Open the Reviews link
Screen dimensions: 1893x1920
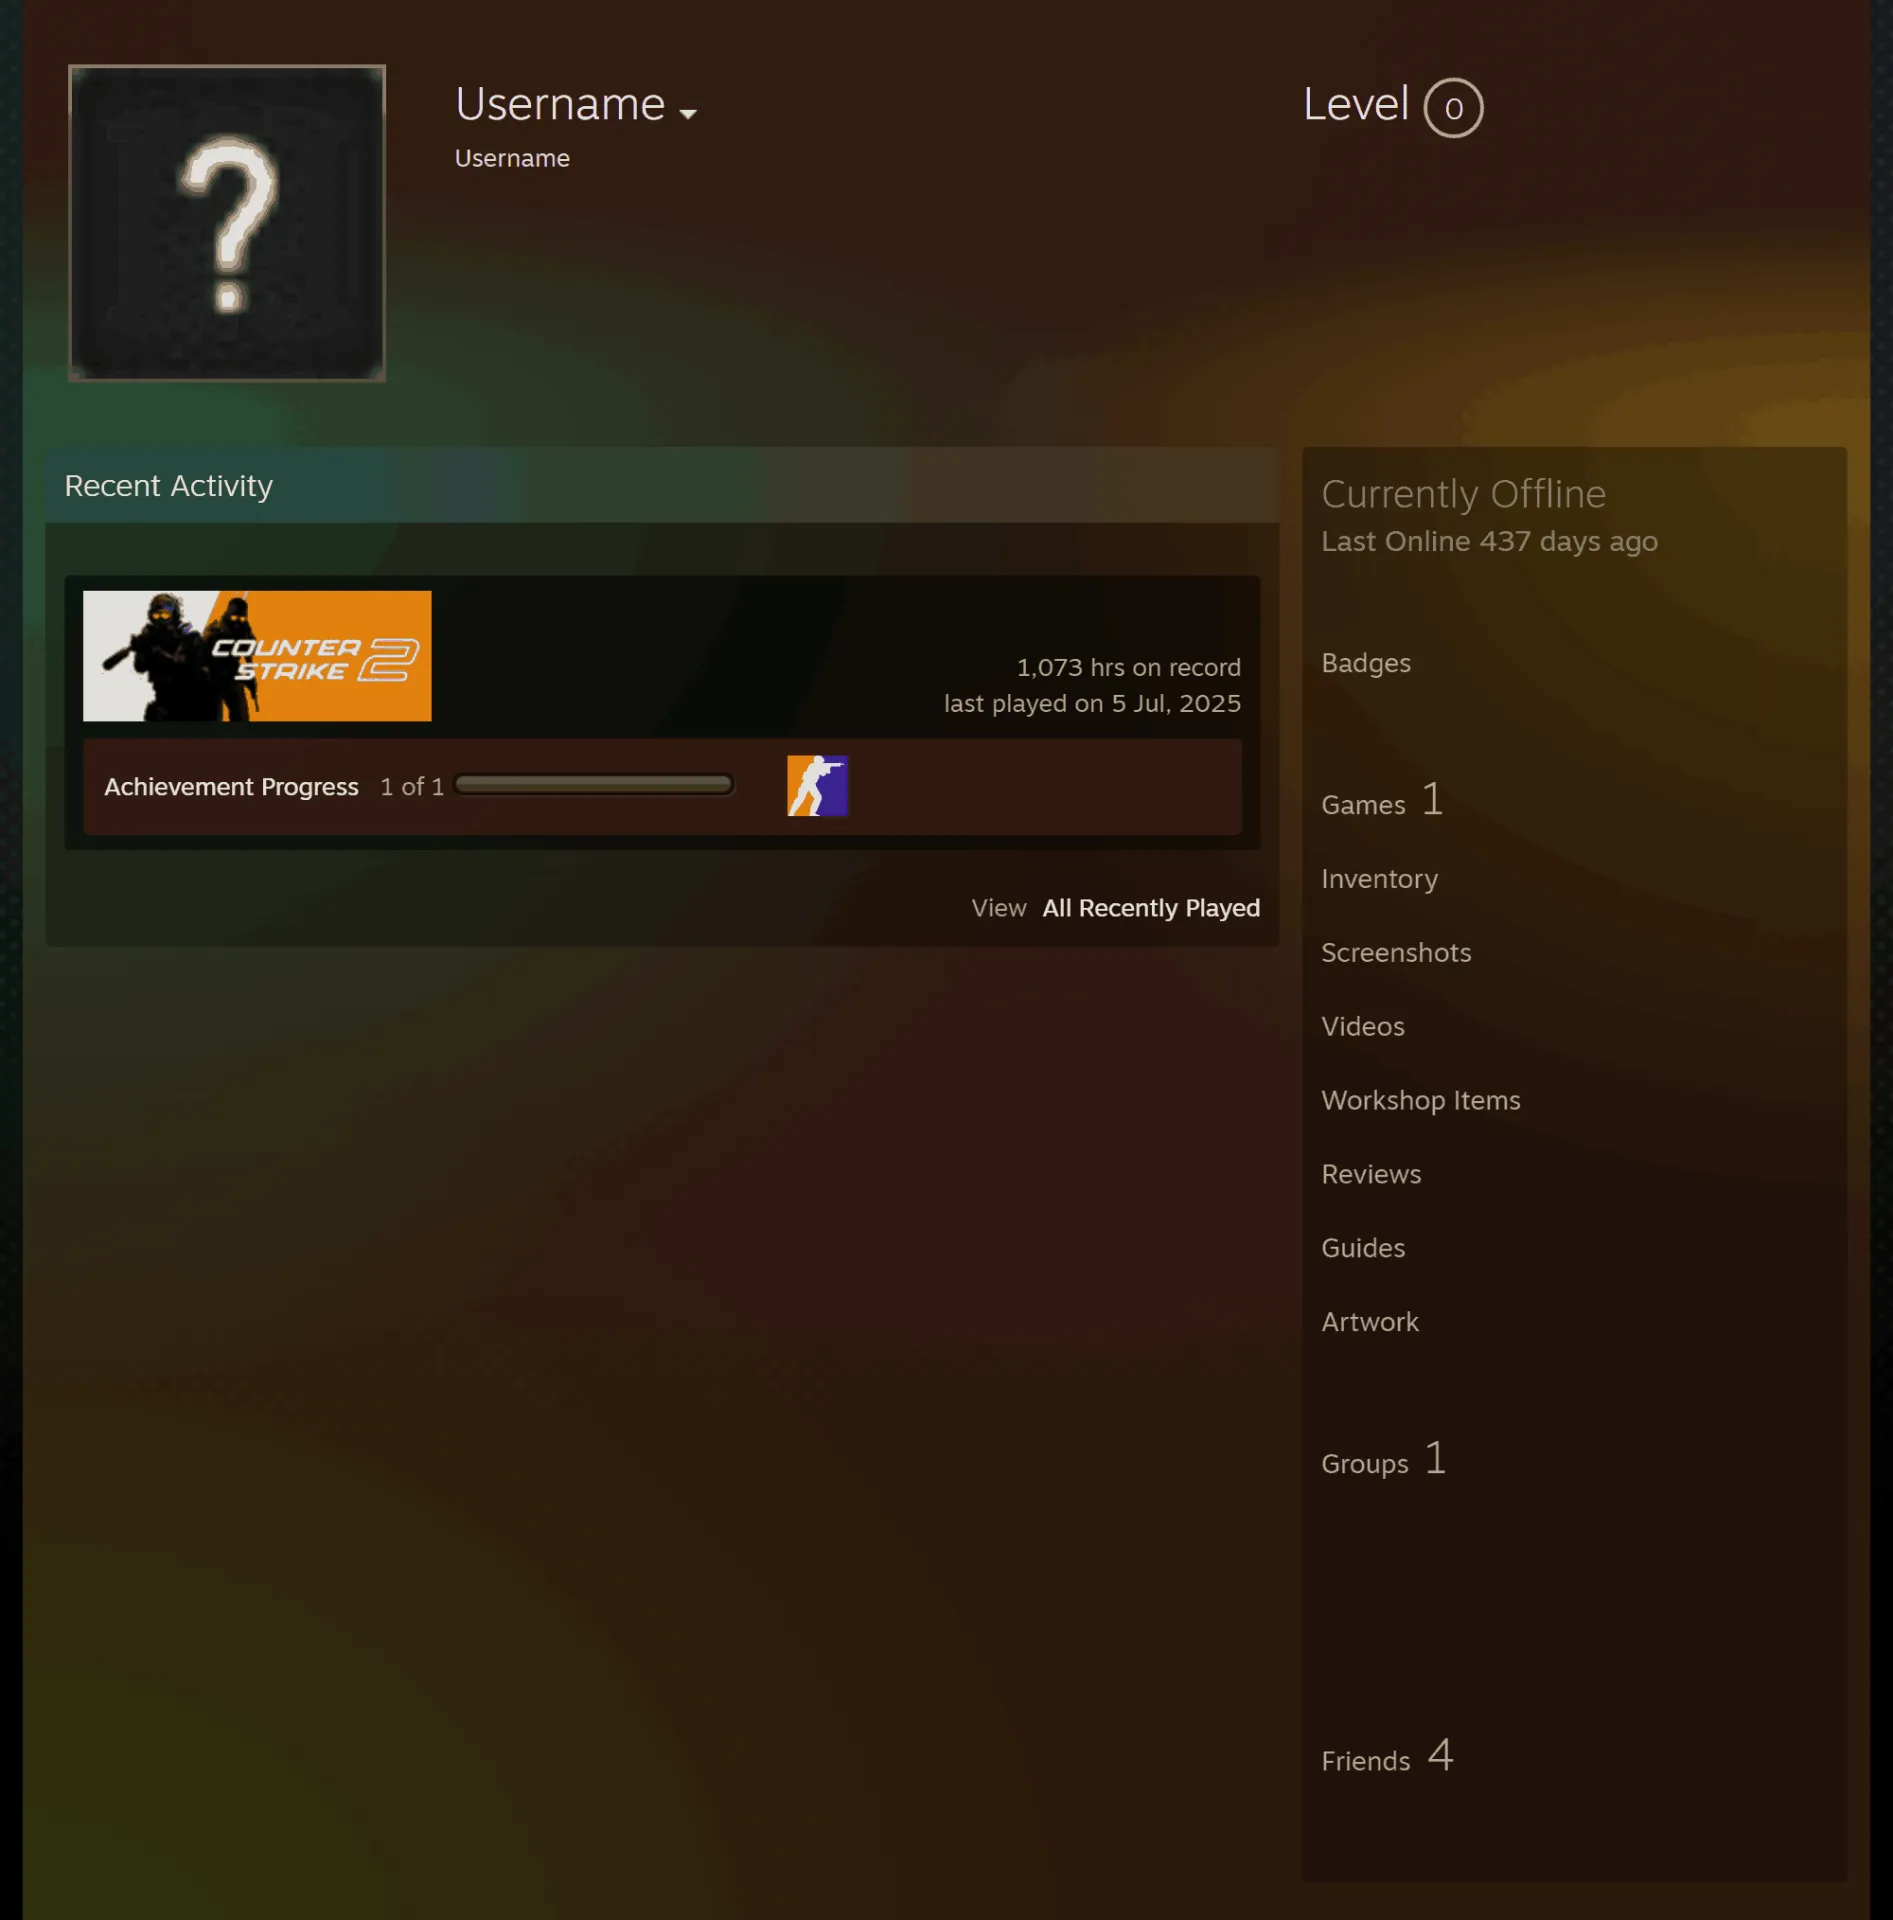(1371, 1175)
